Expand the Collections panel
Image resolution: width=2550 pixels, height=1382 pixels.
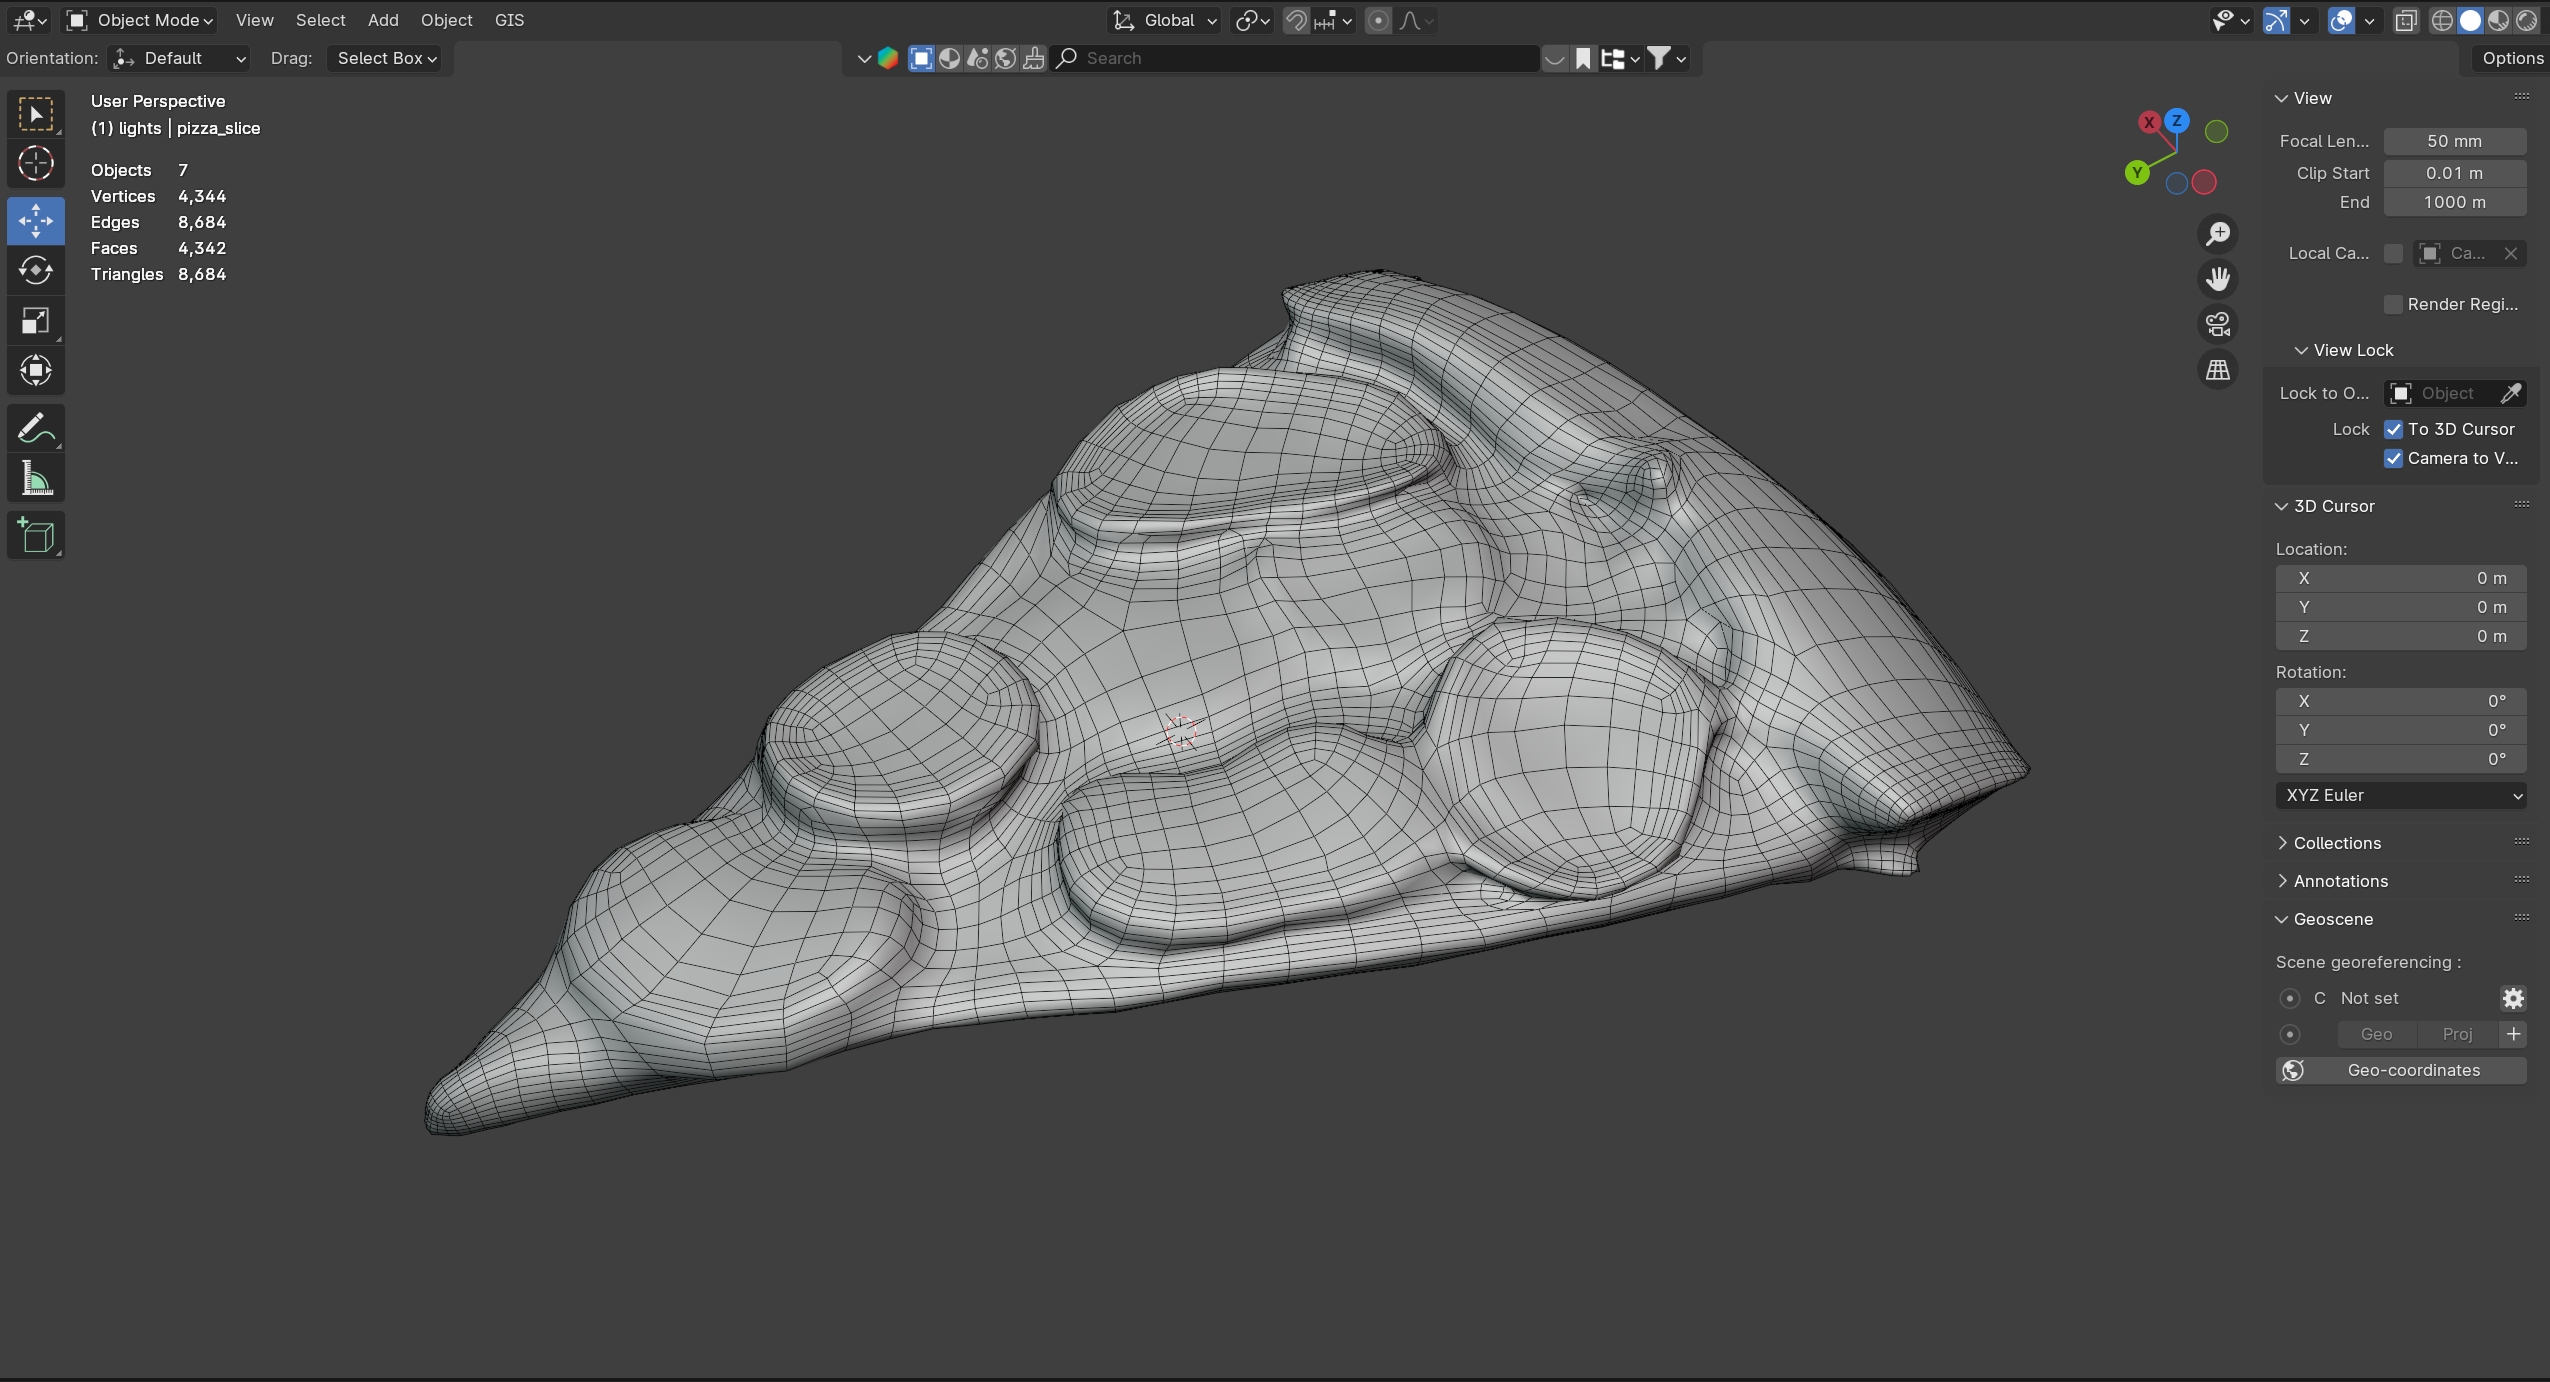click(x=2336, y=843)
